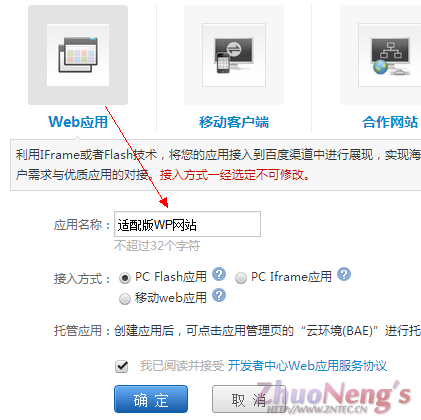Screen dimensions: 421x420
Task: Click the blue 确定 button
Action: pyautogui.click(x=151, y=399)
